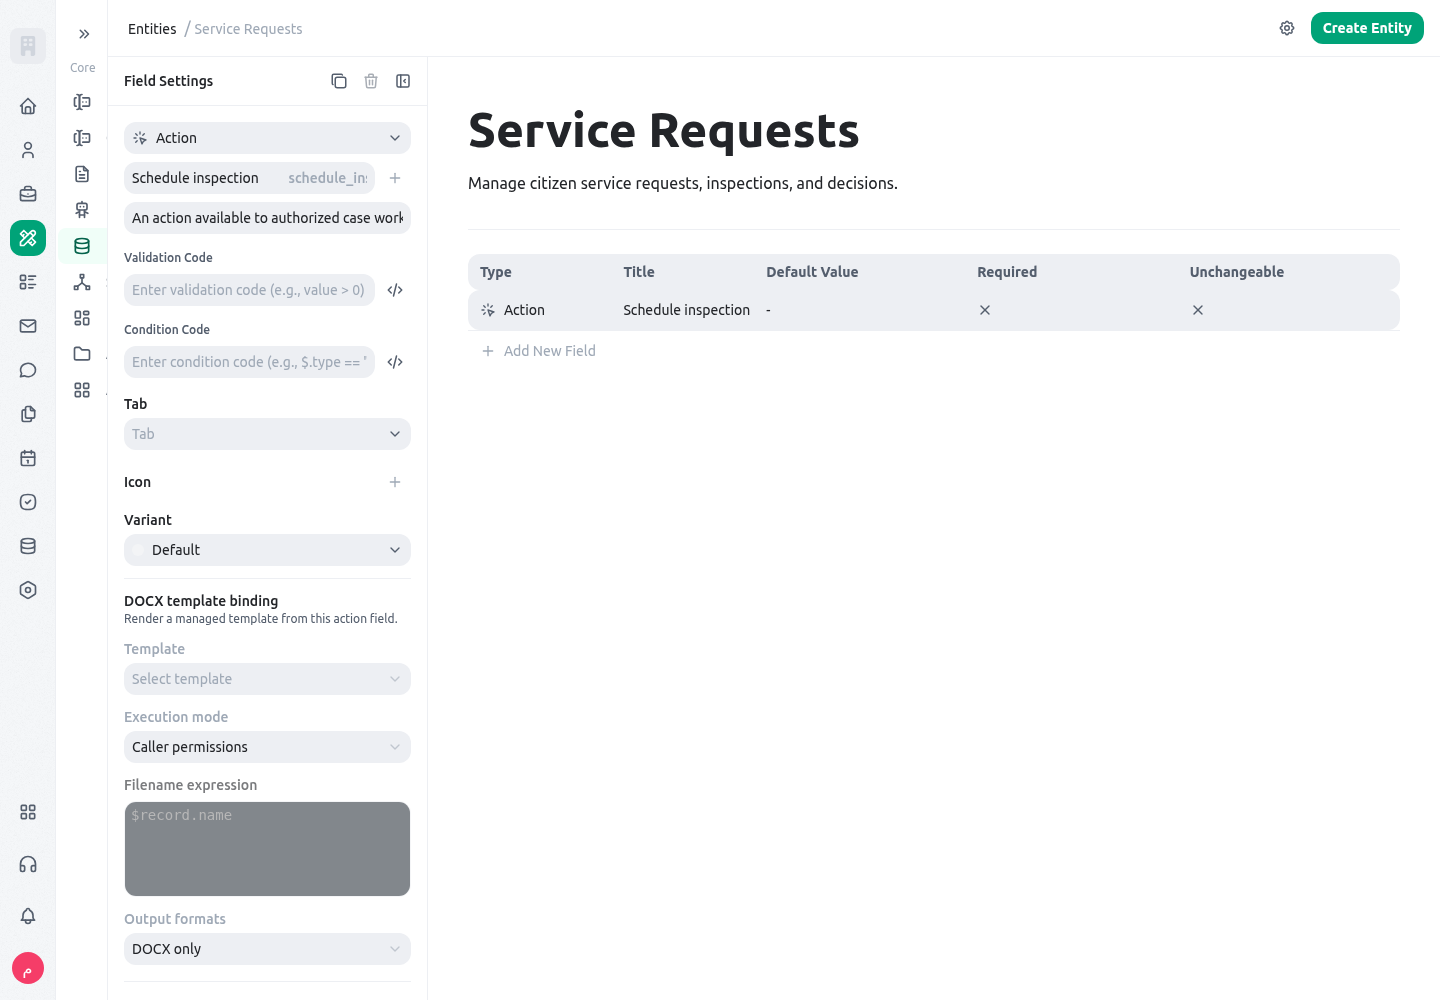Open the Action field type dropdown

click(267, 138)
